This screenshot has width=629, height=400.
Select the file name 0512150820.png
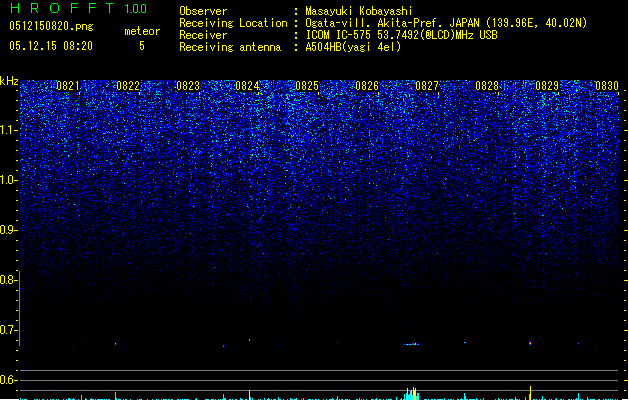point(51,26)
